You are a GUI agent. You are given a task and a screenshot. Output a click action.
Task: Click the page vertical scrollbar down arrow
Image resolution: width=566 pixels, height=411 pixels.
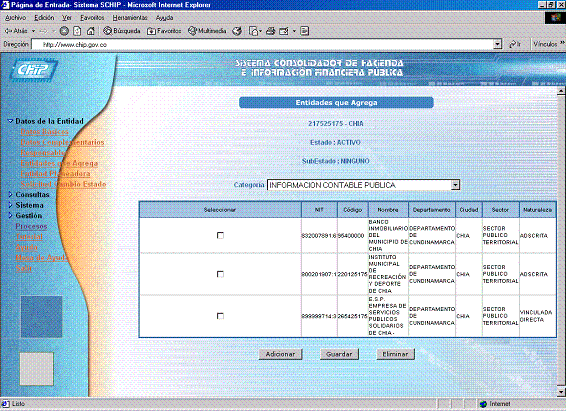(561, 391)
